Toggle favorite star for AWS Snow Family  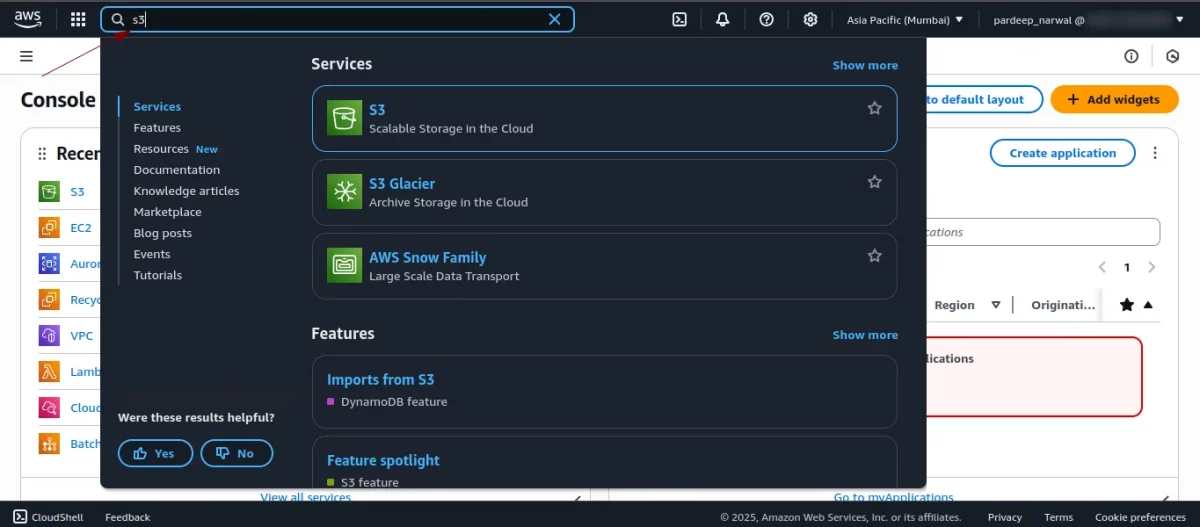point(874,256)
